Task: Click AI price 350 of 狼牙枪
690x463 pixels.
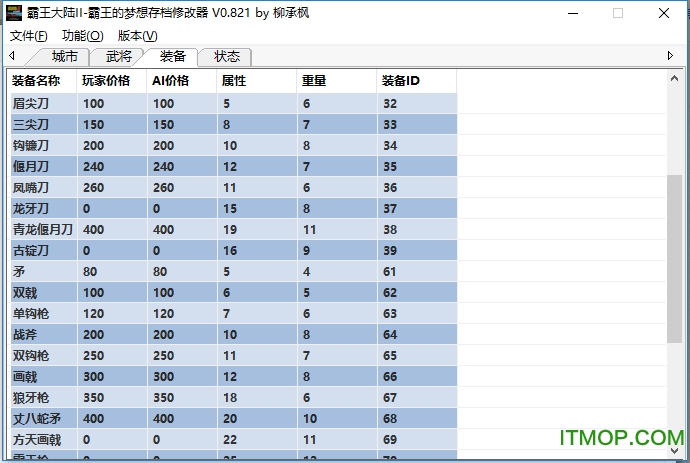Action: pos(163,398)
